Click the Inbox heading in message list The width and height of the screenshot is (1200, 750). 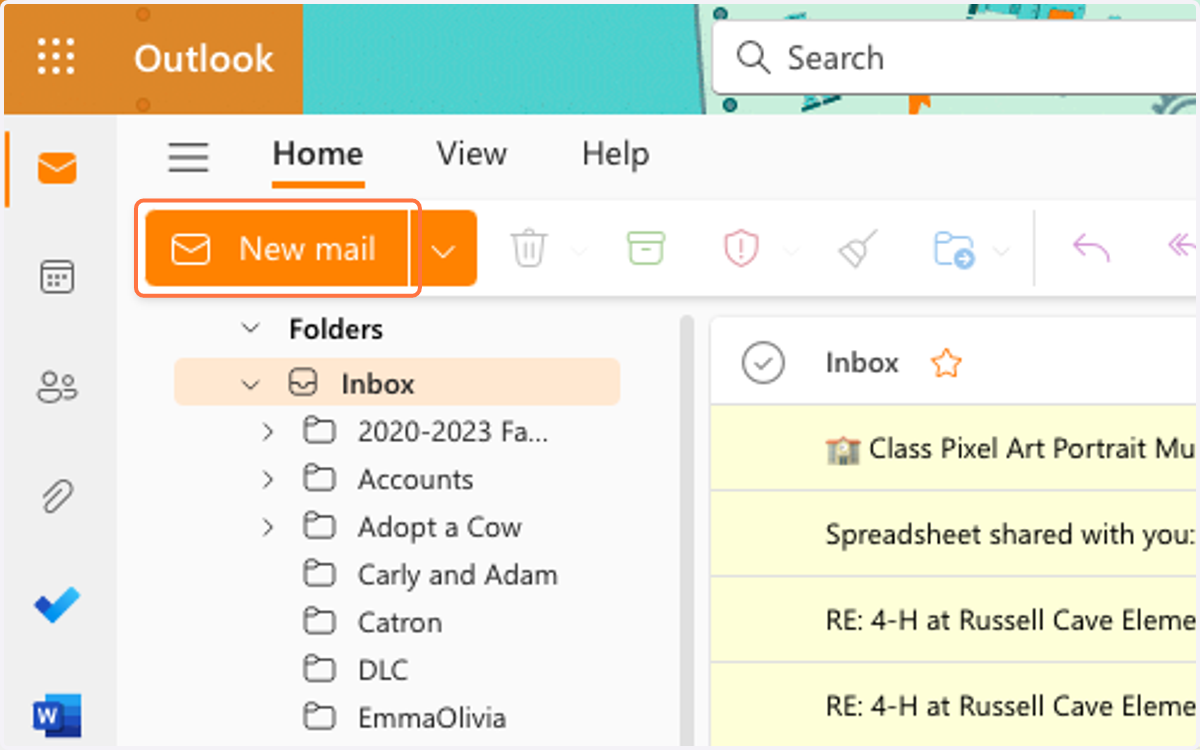(862, 363)
